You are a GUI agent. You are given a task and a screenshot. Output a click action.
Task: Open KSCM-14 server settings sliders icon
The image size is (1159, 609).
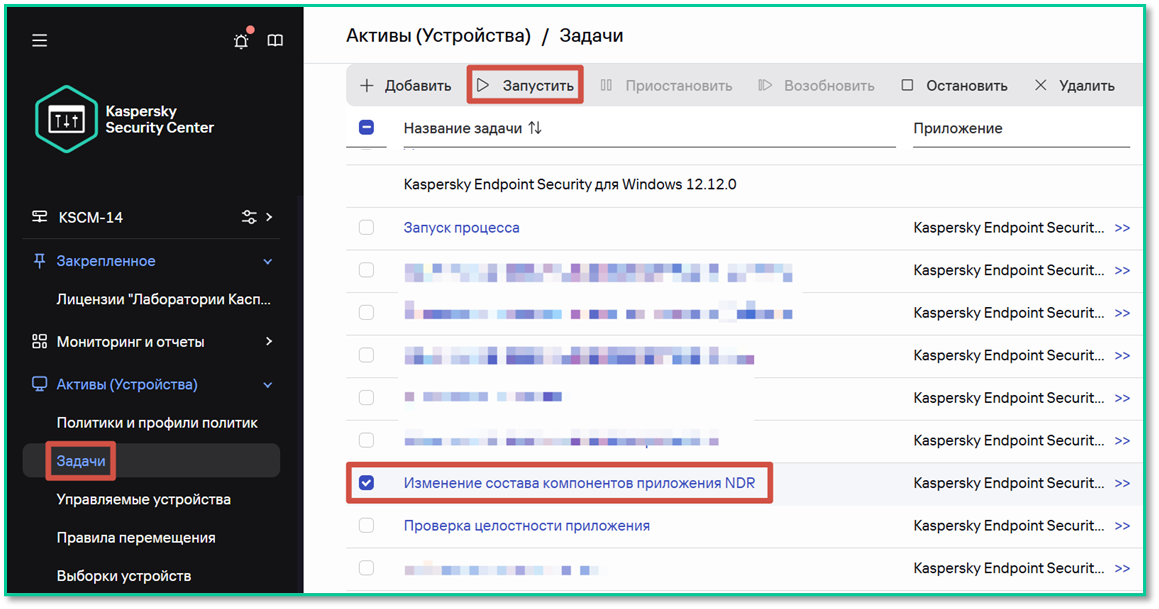coord(249,217)
